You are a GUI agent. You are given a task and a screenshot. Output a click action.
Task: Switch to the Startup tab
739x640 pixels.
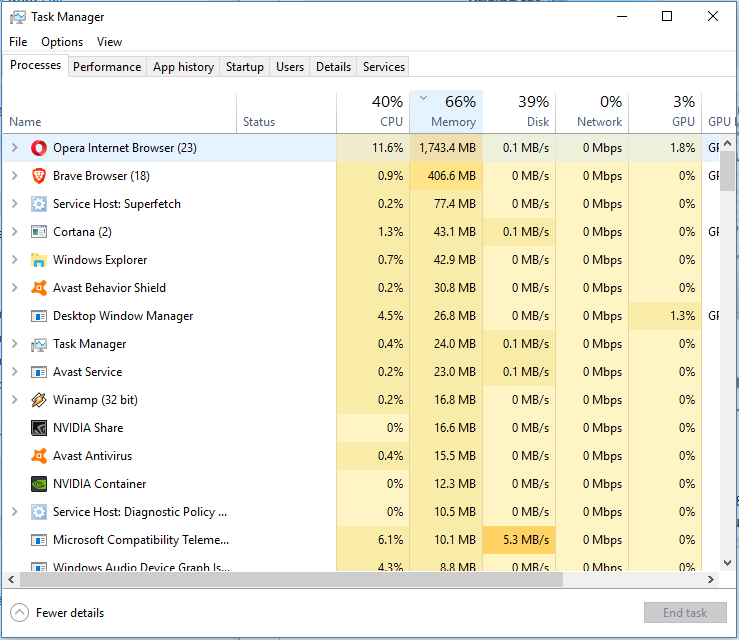[x=245, y=67]
